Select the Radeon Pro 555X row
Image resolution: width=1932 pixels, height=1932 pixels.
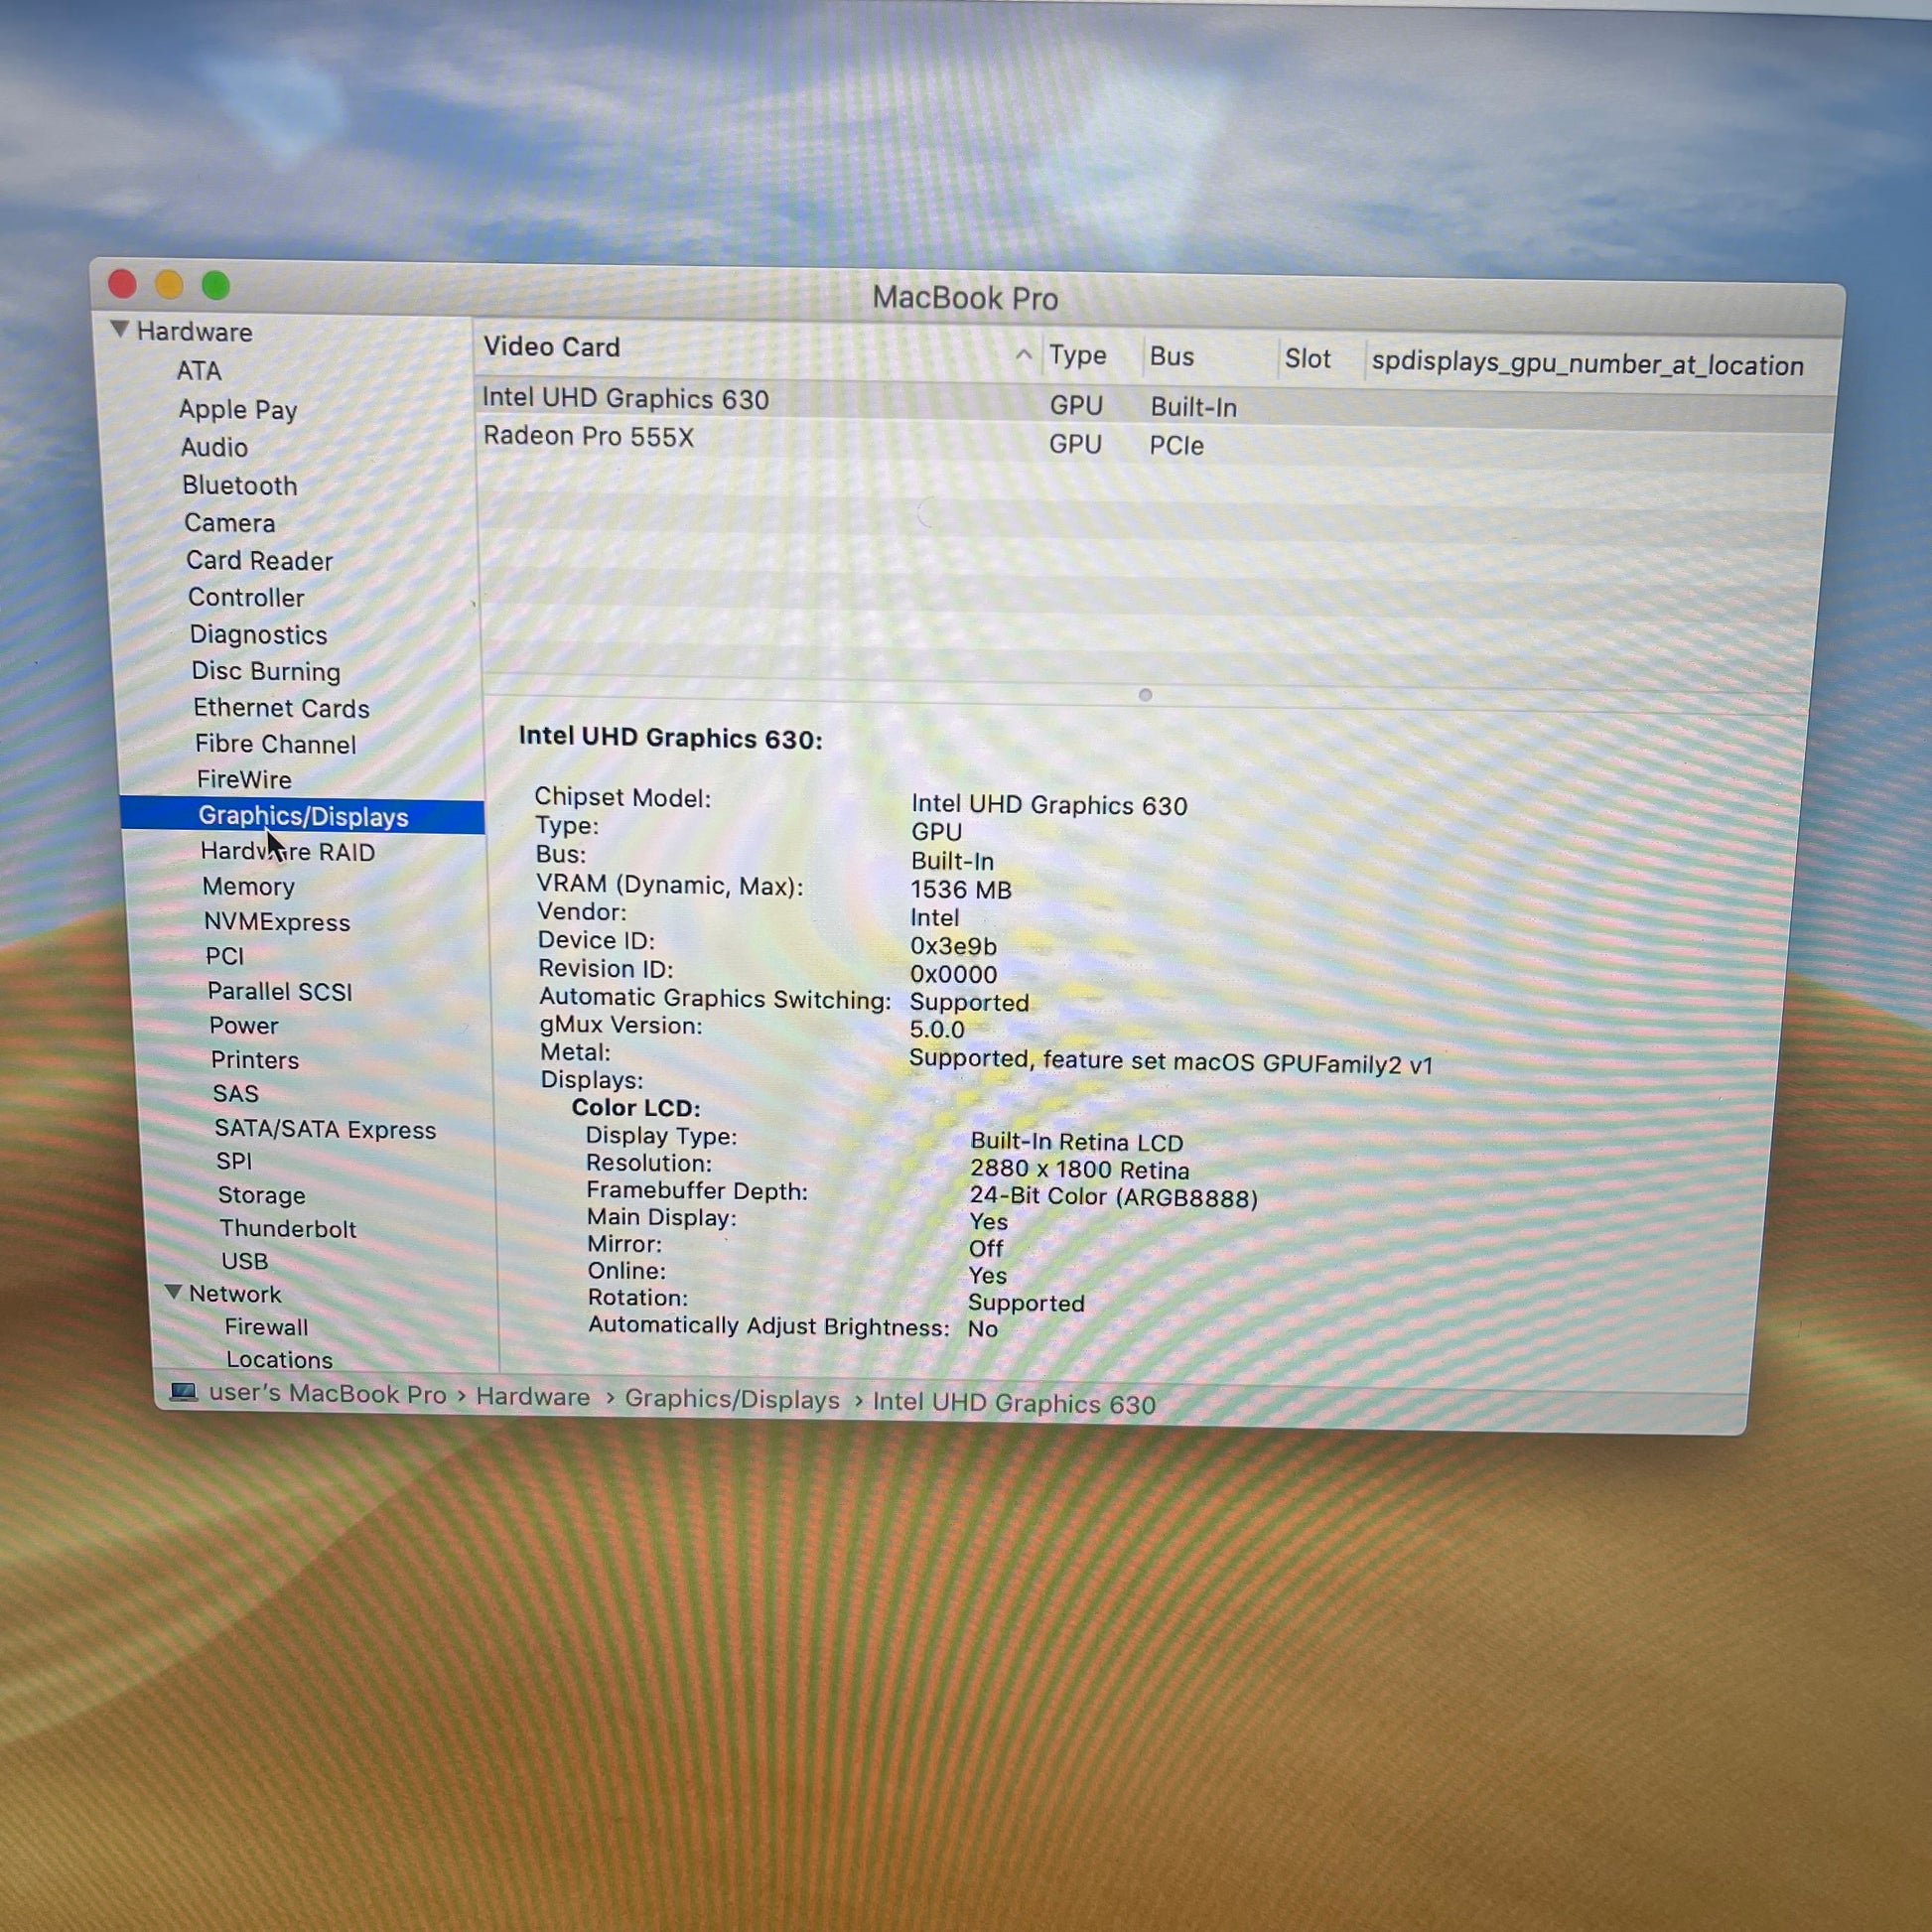click(1155, 441)
